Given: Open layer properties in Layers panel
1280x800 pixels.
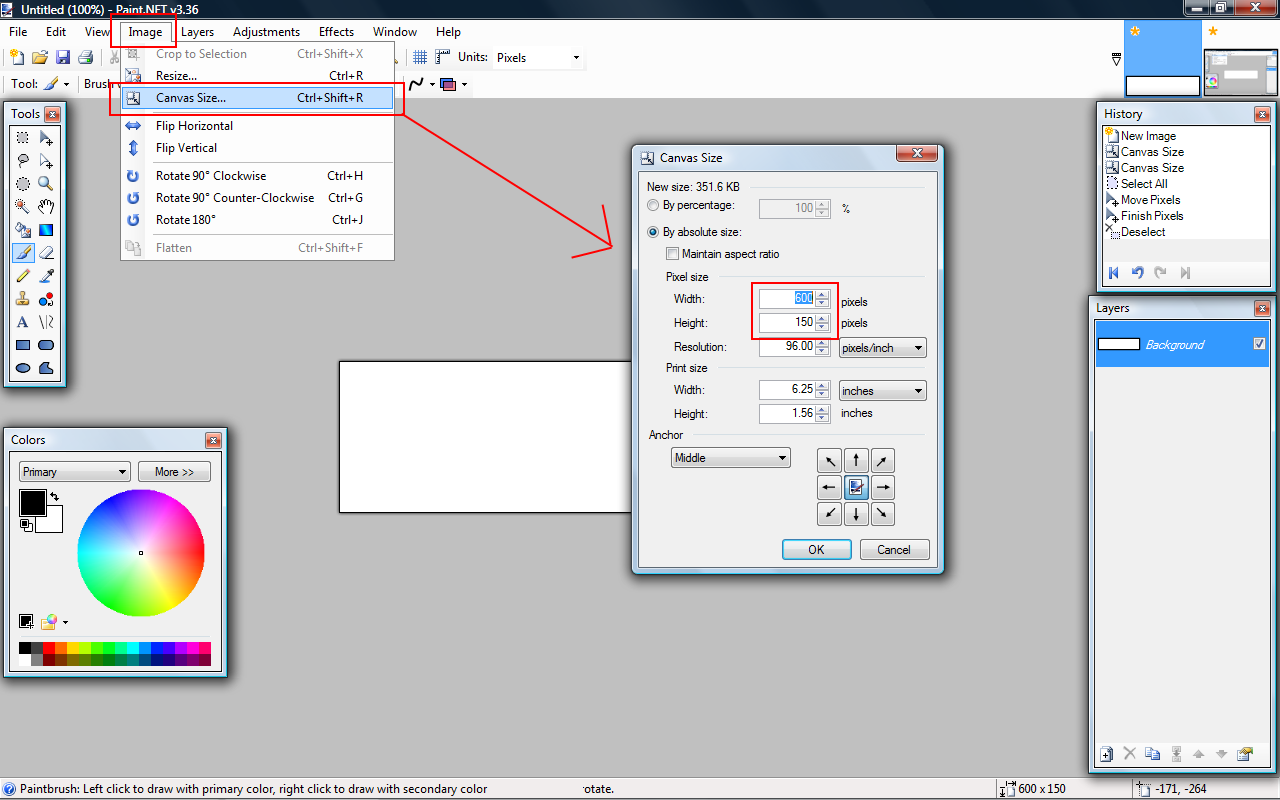Looking at the screenshot, I should [x=1245, y=754].
